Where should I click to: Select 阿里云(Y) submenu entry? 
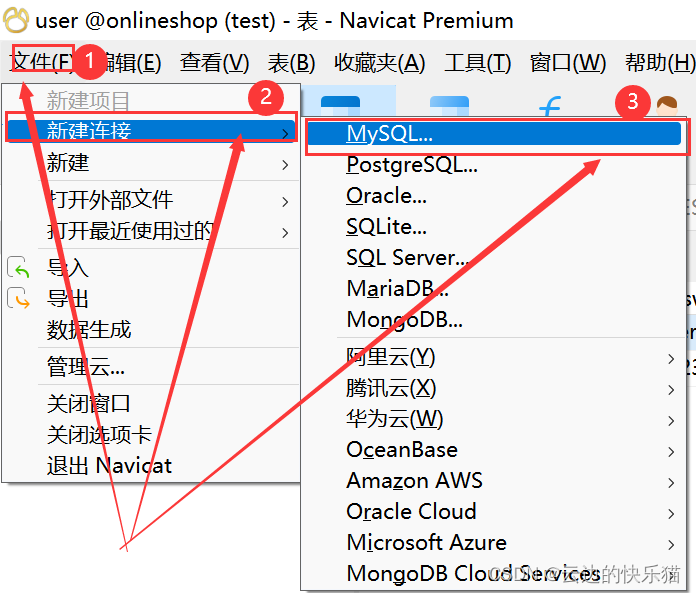(x=494, y=357)
